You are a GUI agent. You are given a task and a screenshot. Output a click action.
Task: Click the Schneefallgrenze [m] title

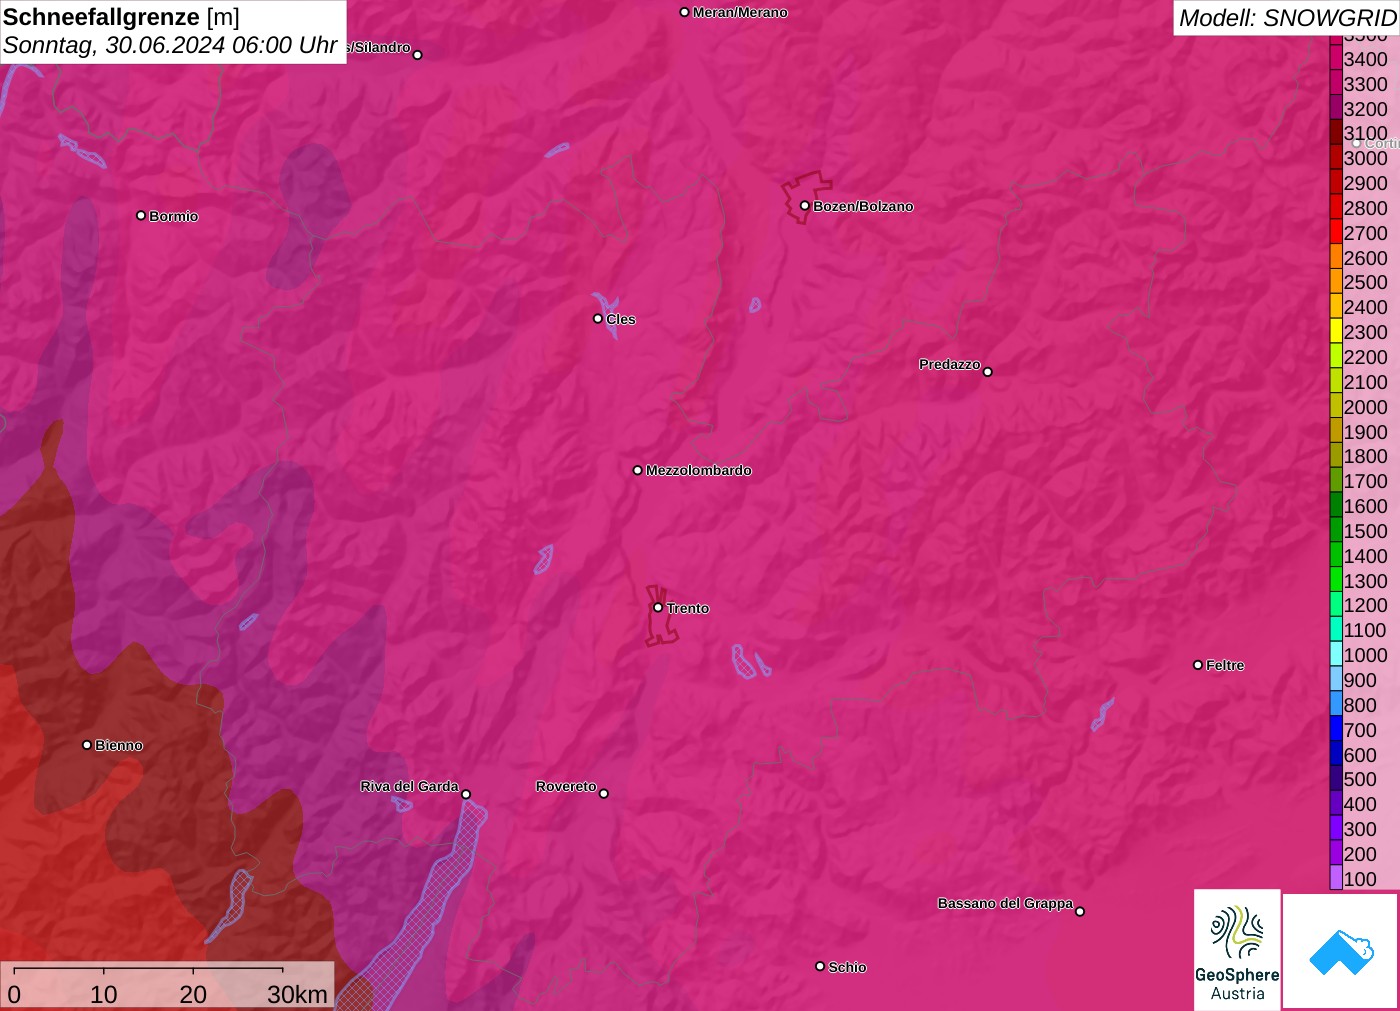[x=121, y=17]
